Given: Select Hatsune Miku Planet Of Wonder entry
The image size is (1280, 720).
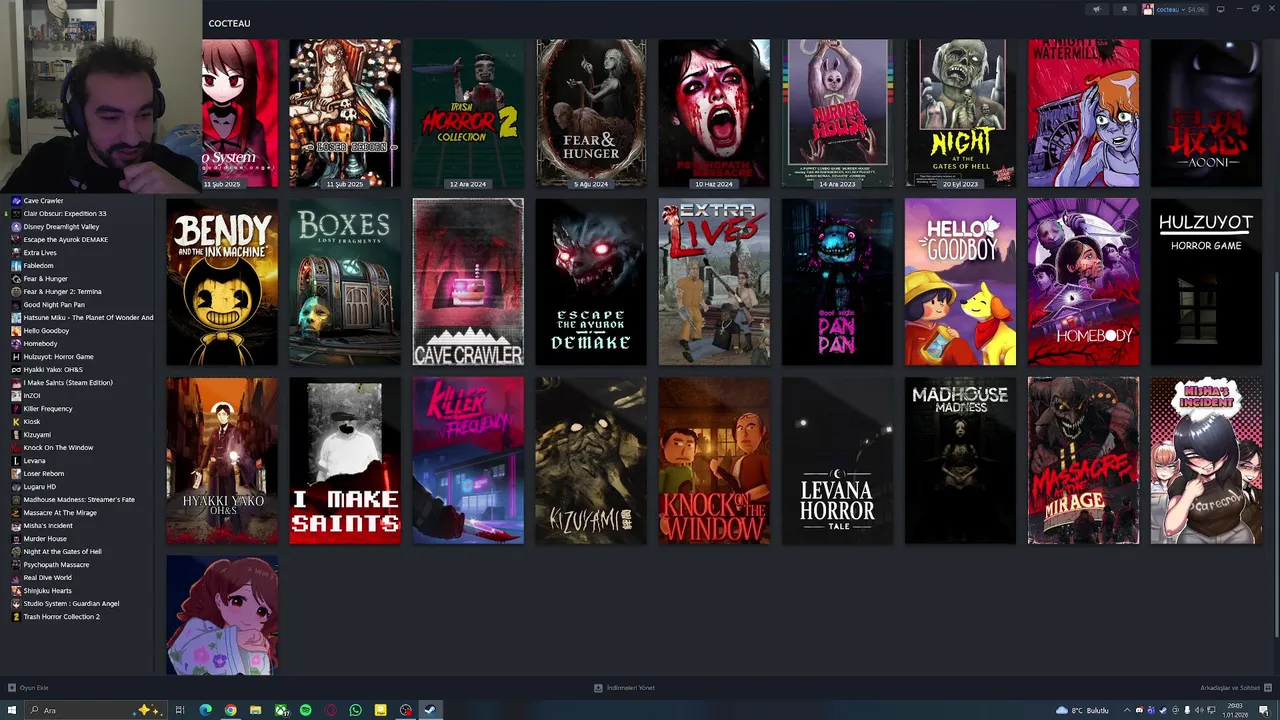Looking at the screenshot, I should [x=88, y=317].
